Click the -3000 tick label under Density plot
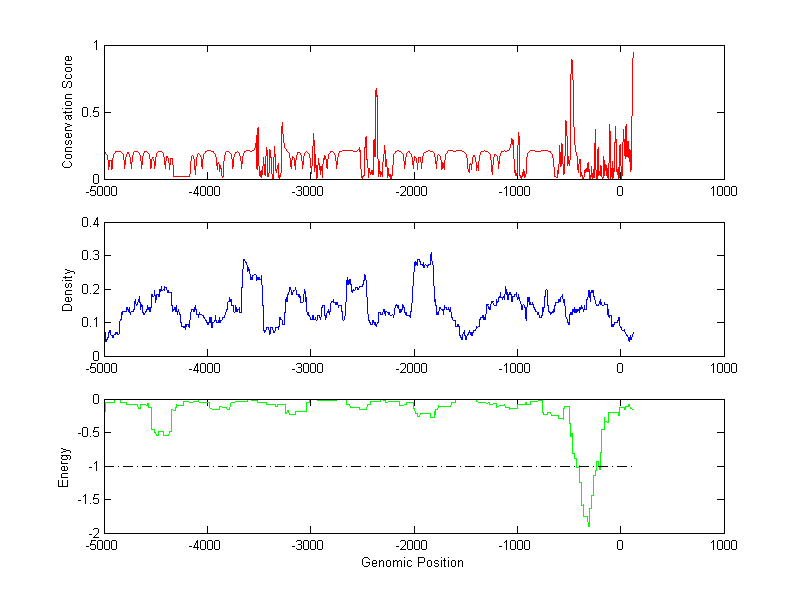This screenshot has width=800, height=599. [x=310, y=368]
